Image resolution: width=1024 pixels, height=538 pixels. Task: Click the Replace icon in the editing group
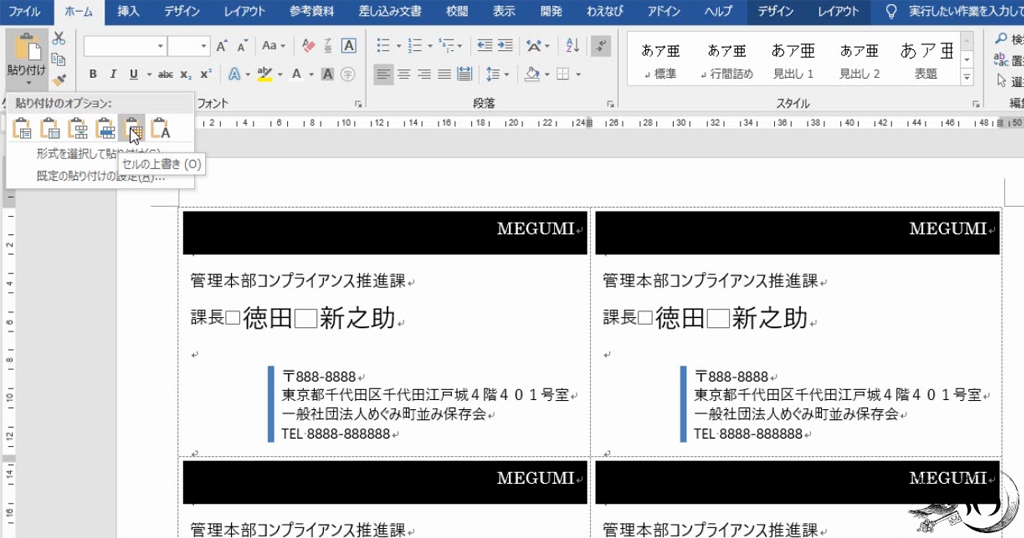[1002, 60]
